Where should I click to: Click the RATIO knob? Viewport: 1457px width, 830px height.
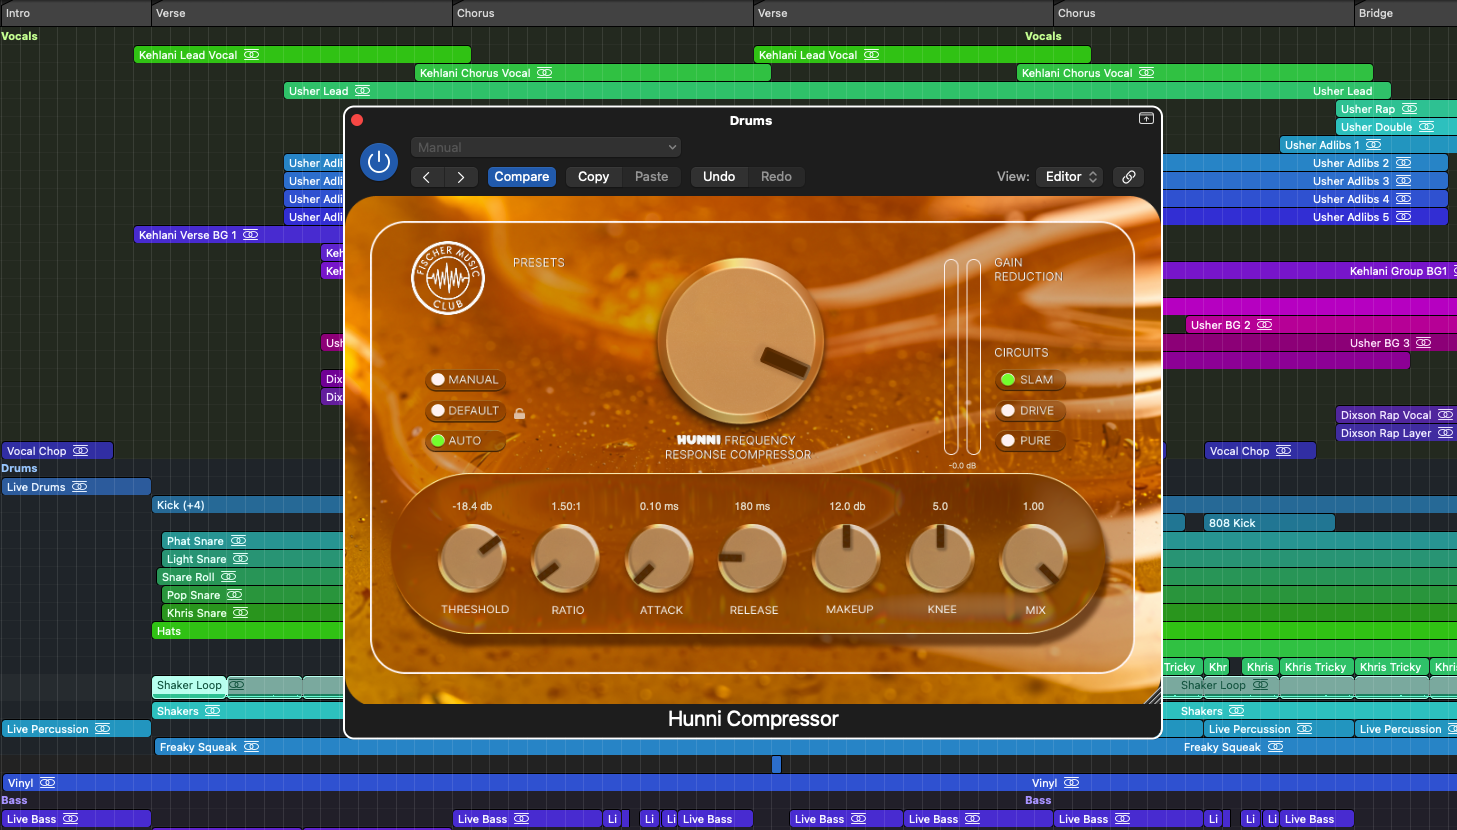pyautogui.click(x=566, y=559)
